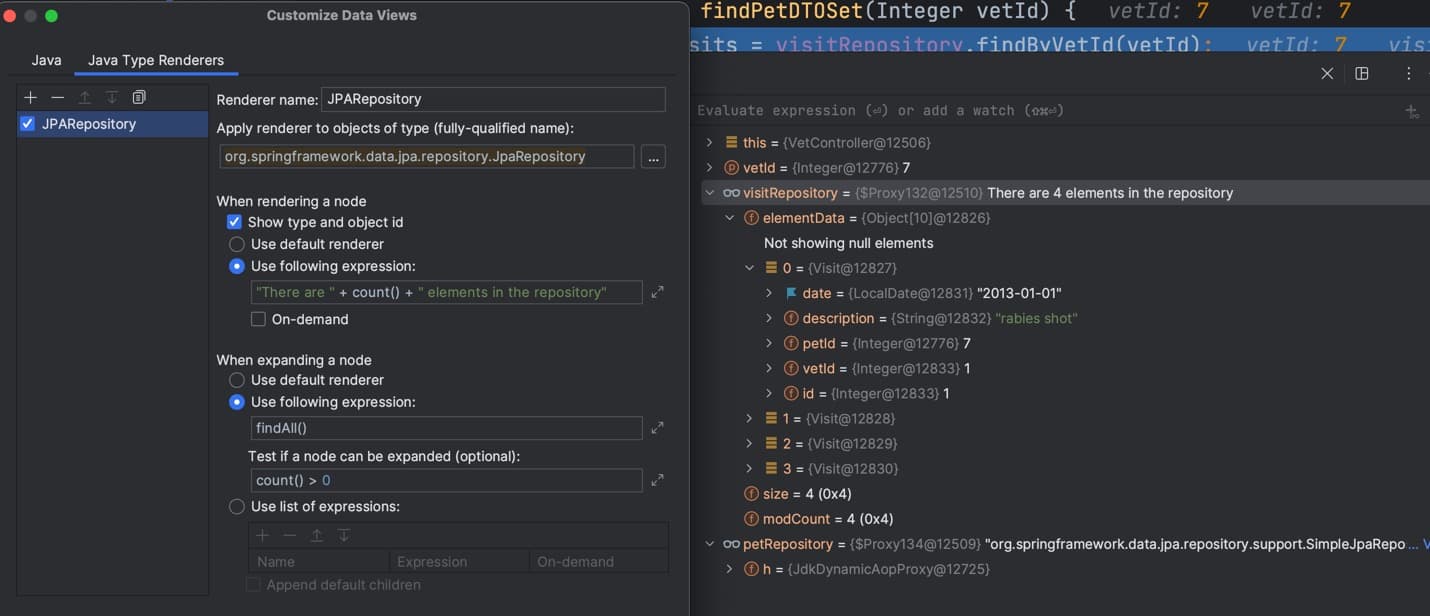Click the remove renderer minus icon
This screenshot has width=1430, height=616.
point(58,97)
